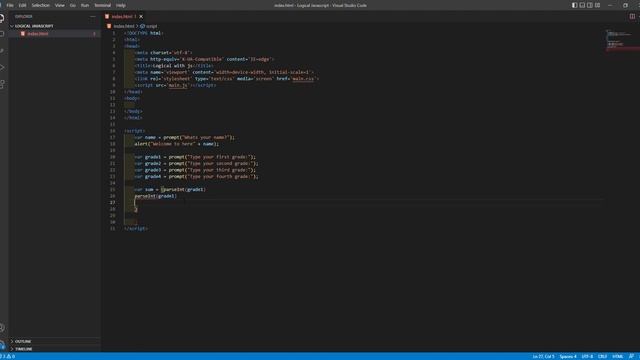Click Spaces: 4 indentation status item
The height and width of the screenshot is (360, 640).
pyautogui.click(x=568, y=356)
